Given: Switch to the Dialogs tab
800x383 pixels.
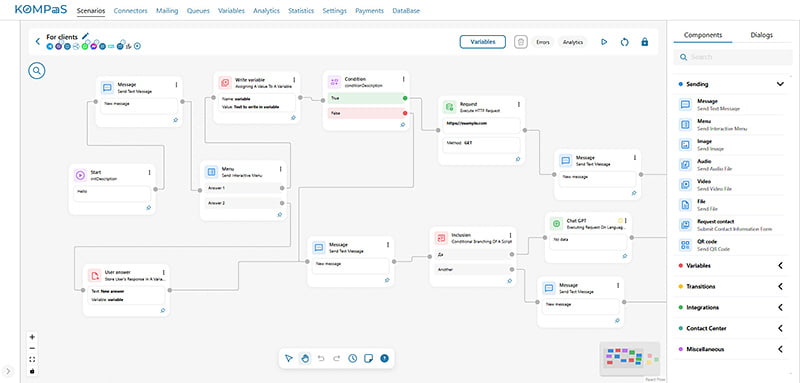Looking at the screenshot, I should coord(762,35).
